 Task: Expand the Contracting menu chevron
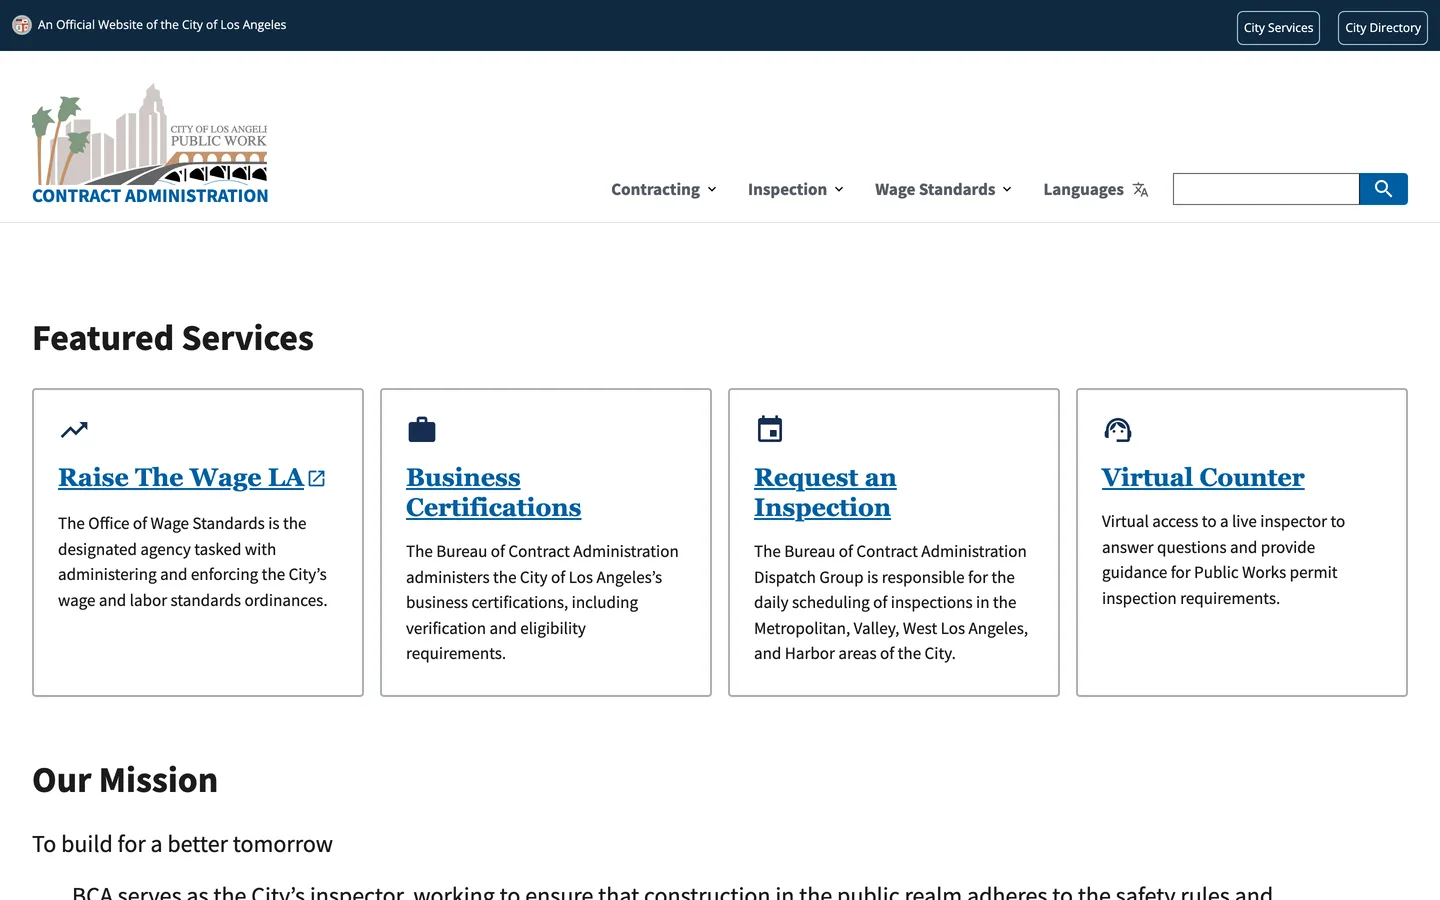coord(712,190)
